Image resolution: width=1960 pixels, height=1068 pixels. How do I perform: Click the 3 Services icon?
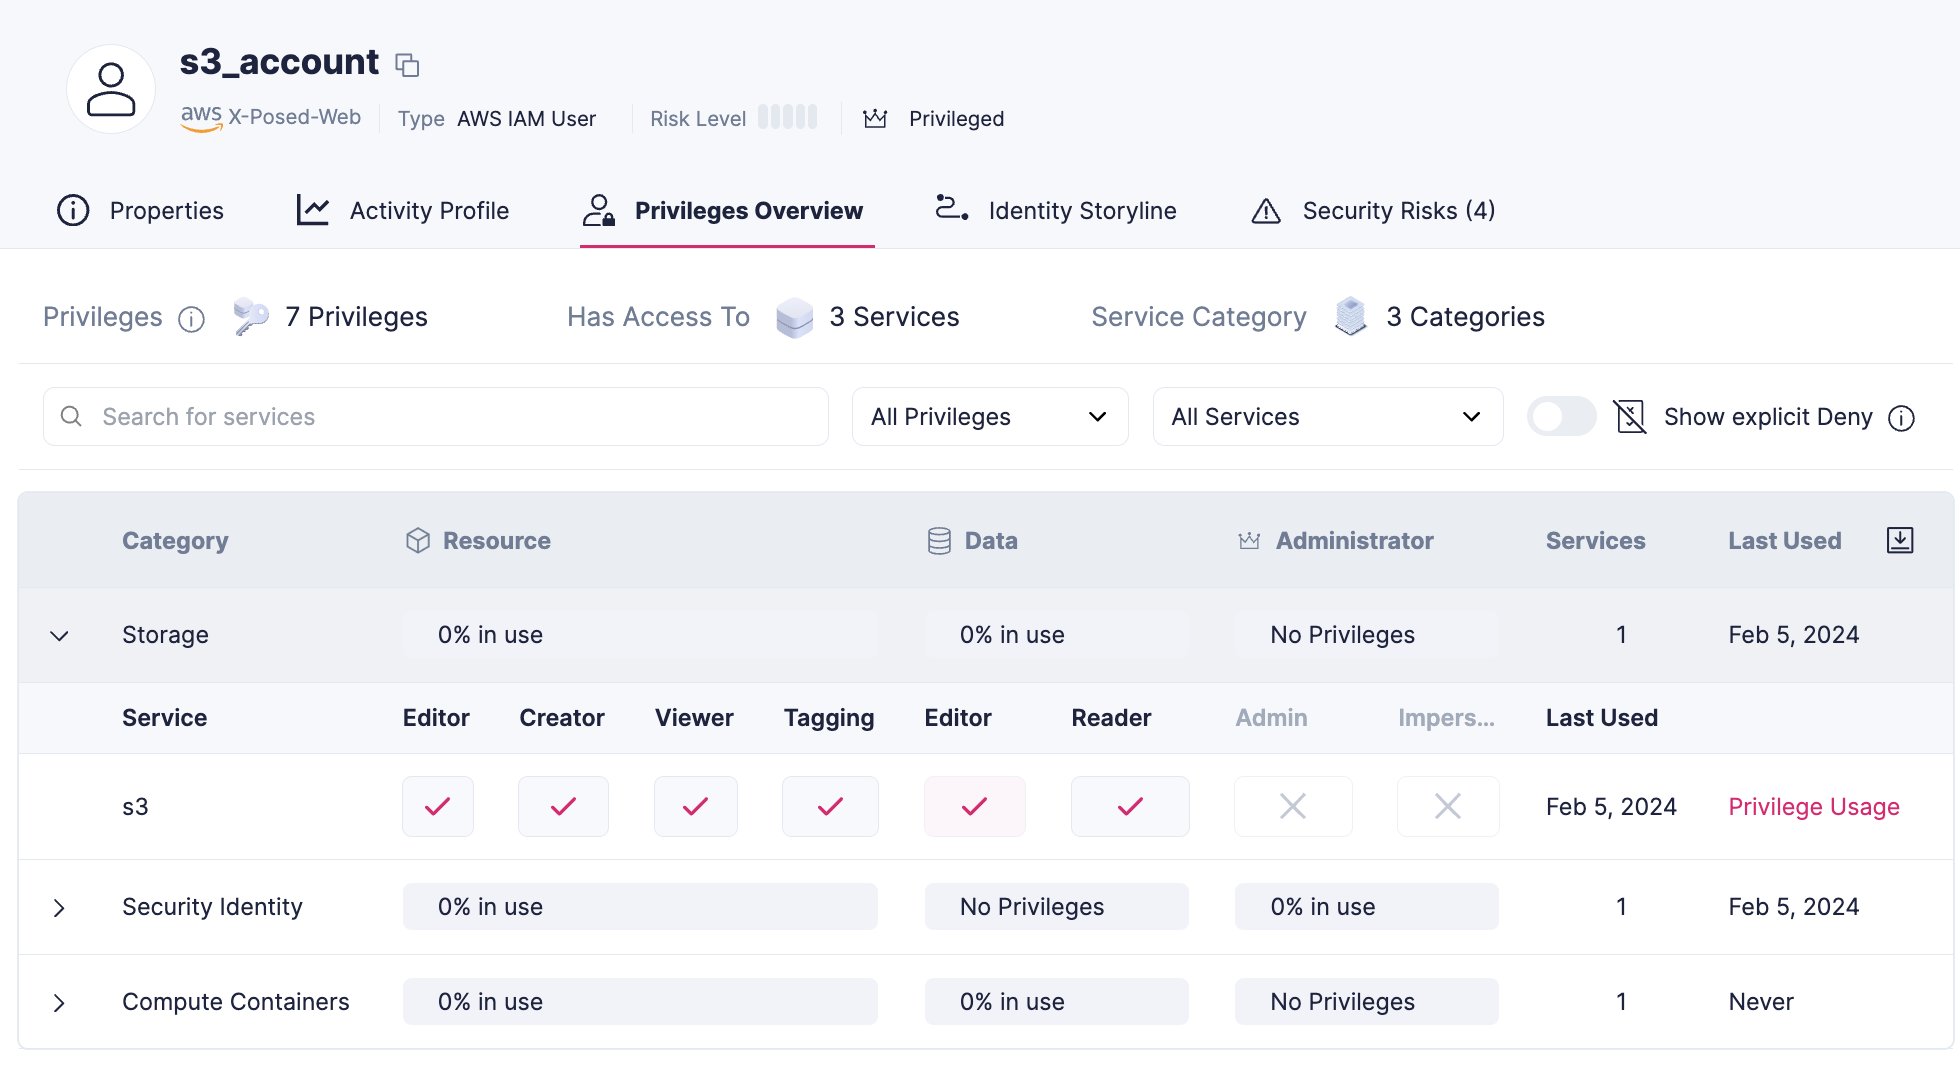click(795, 317)
